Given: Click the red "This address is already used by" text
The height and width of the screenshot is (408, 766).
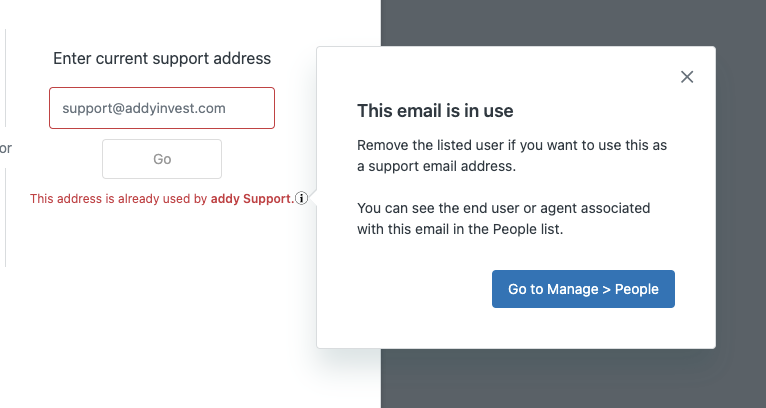Looking at the screenshot, I should [118, 199].
